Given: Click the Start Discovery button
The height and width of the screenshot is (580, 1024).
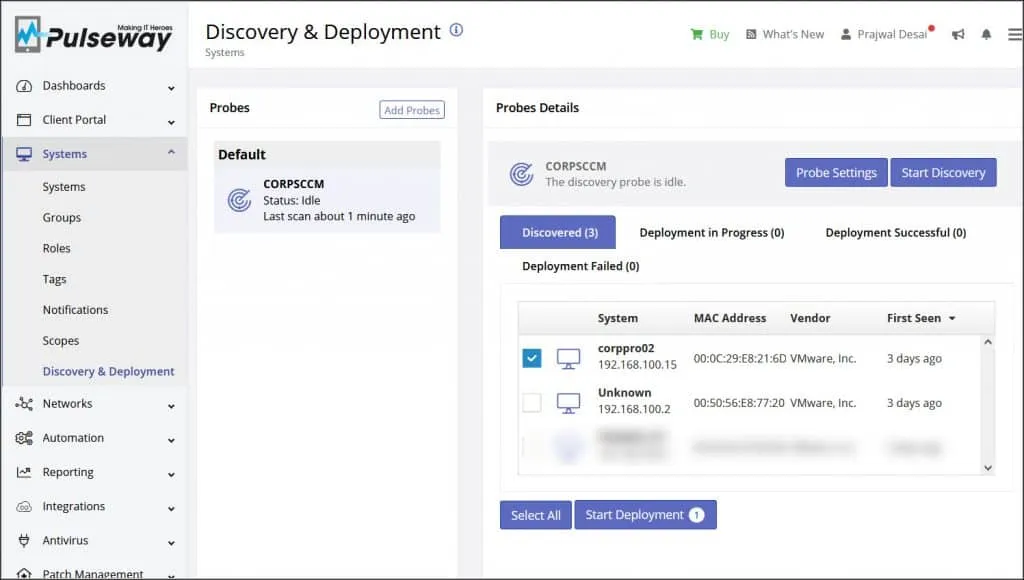Looking at the screenshot, I should pos(943,172).
